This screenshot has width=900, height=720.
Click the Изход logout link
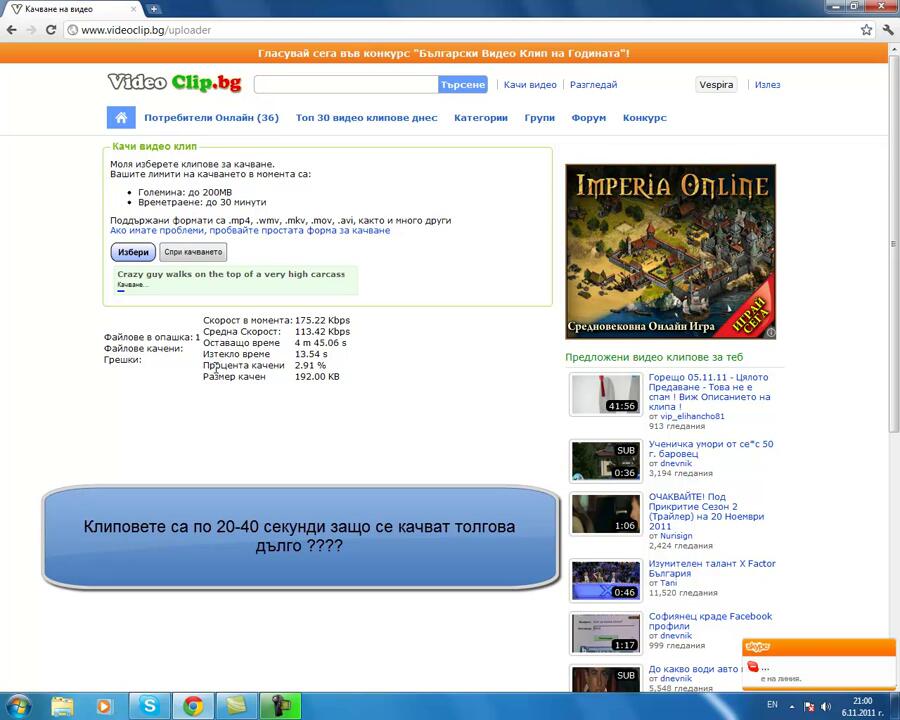(767, 85)
